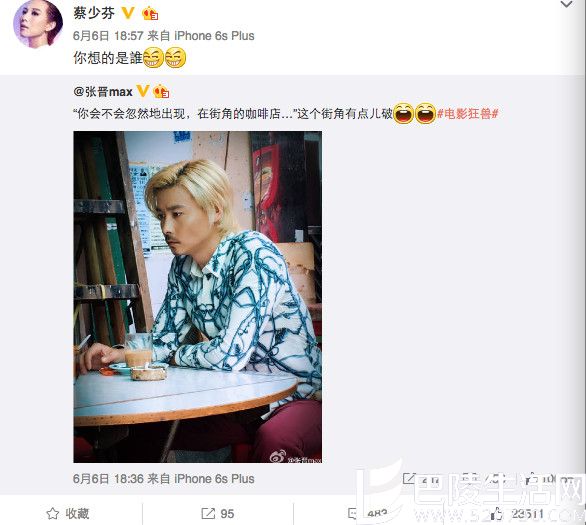This screenshot has height=525, width=586.
Task: Enlarge the blond man photo thumbnail
Action: point(198,297)
